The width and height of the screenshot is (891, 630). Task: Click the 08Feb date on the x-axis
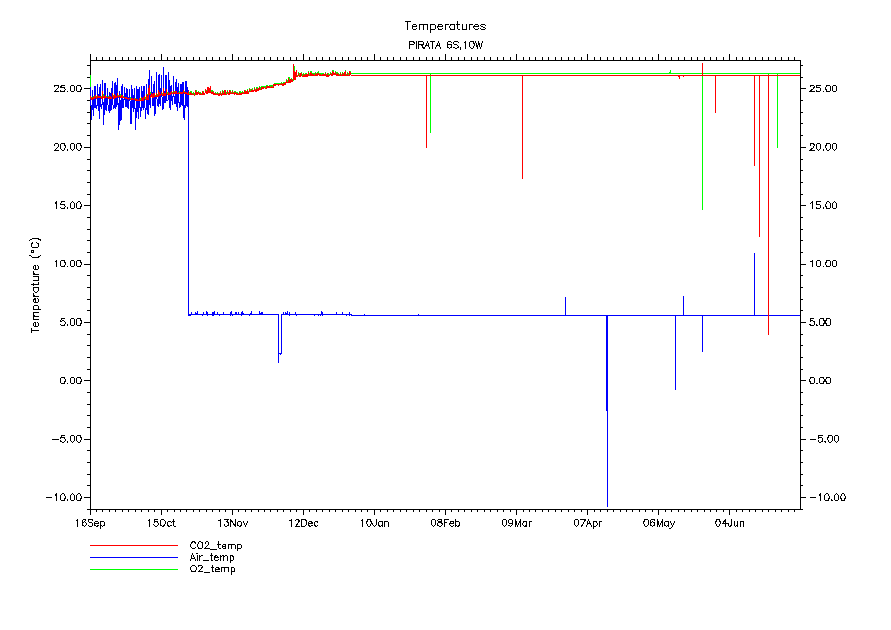click(445, 523)
